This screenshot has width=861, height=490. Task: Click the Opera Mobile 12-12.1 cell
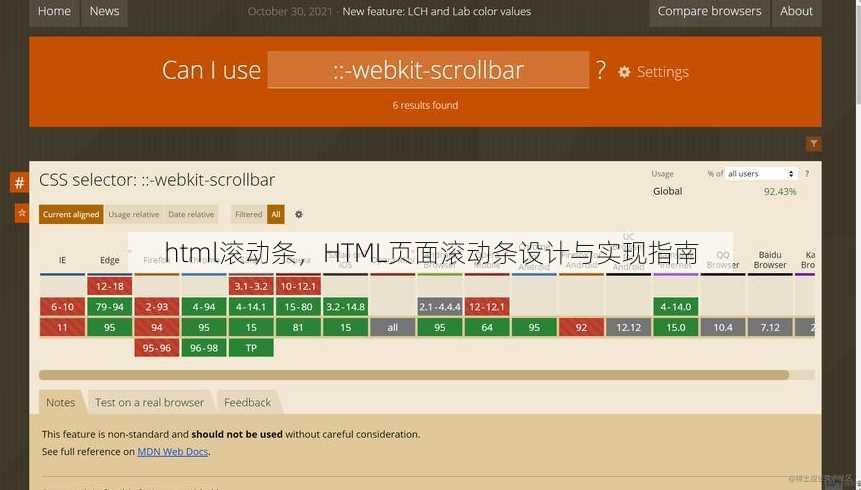pyautogui.click(x=487, y=307)
